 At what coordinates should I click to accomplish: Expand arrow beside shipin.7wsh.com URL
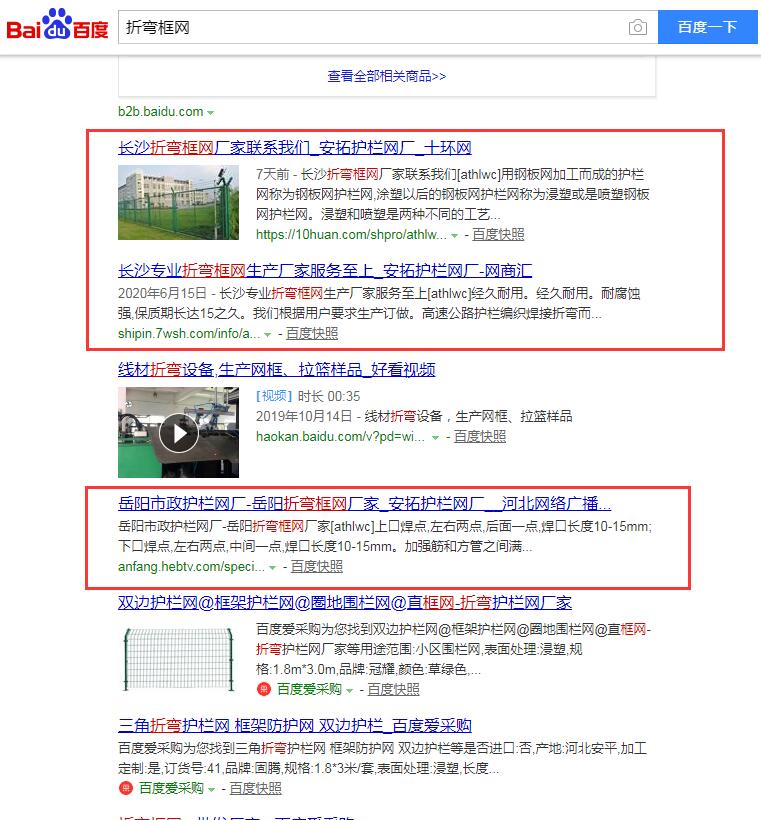coord(267,335)
